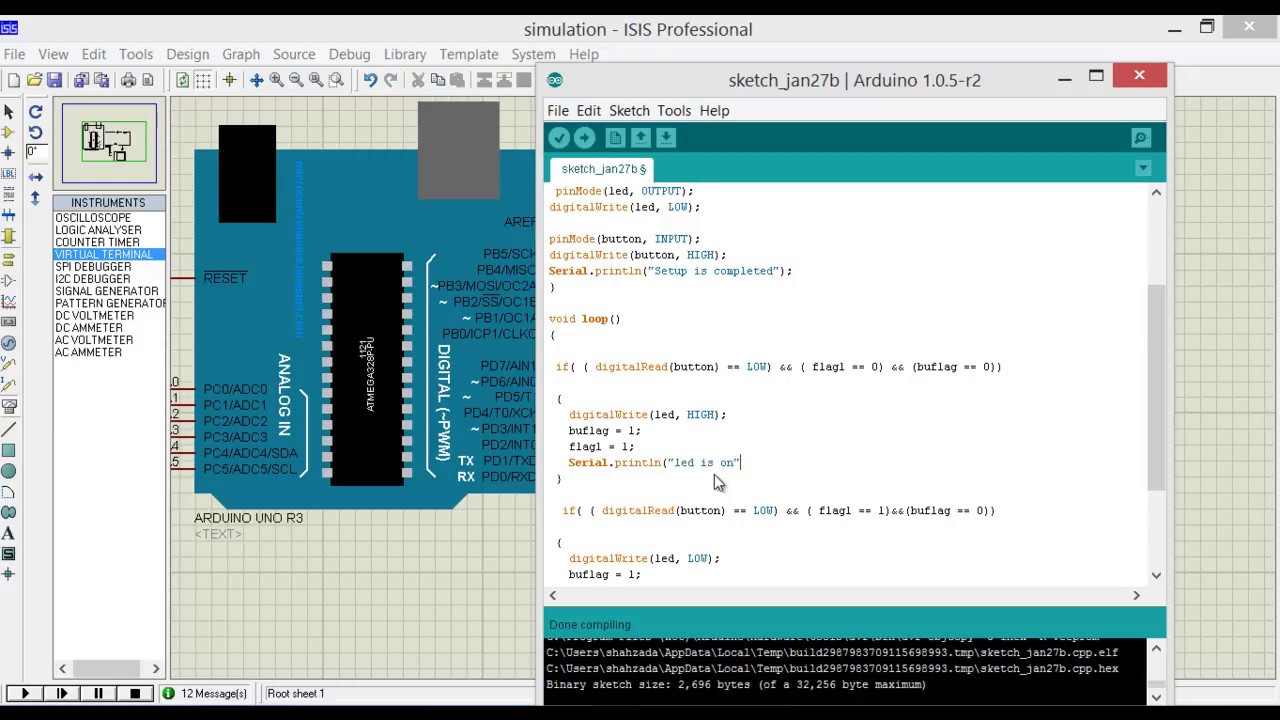Screen dimensions: 1280x720
Task: Click ISIS Zoom In magnifier icon
Action: tap(276, 80)
